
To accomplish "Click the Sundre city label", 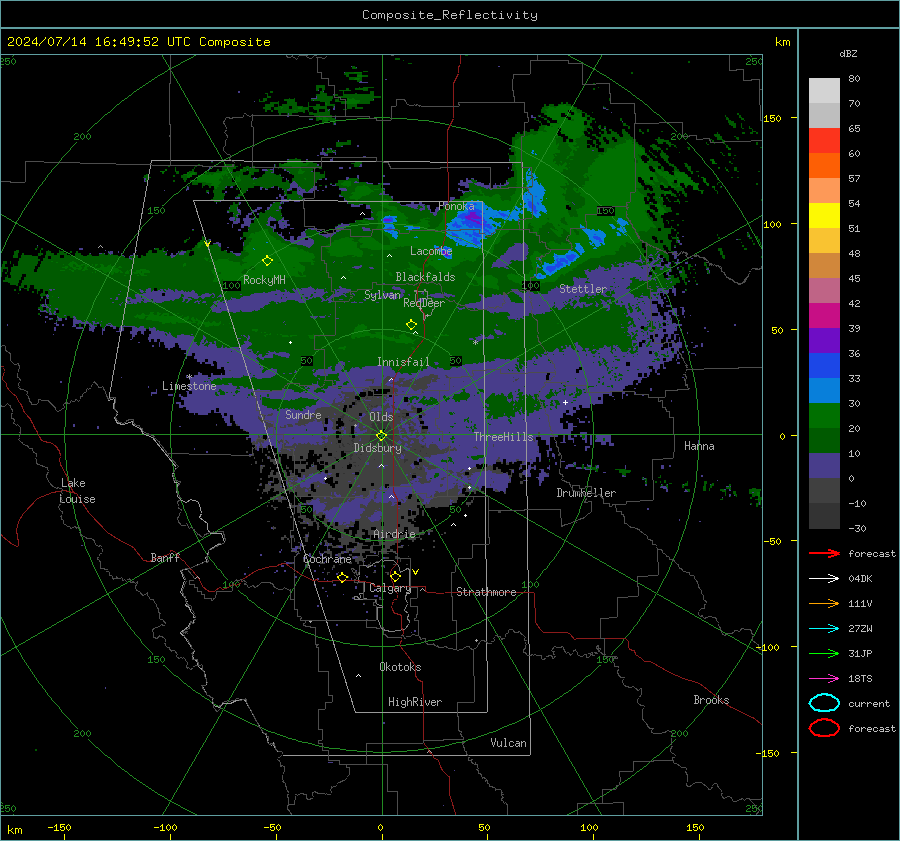I will click(303, 414).
